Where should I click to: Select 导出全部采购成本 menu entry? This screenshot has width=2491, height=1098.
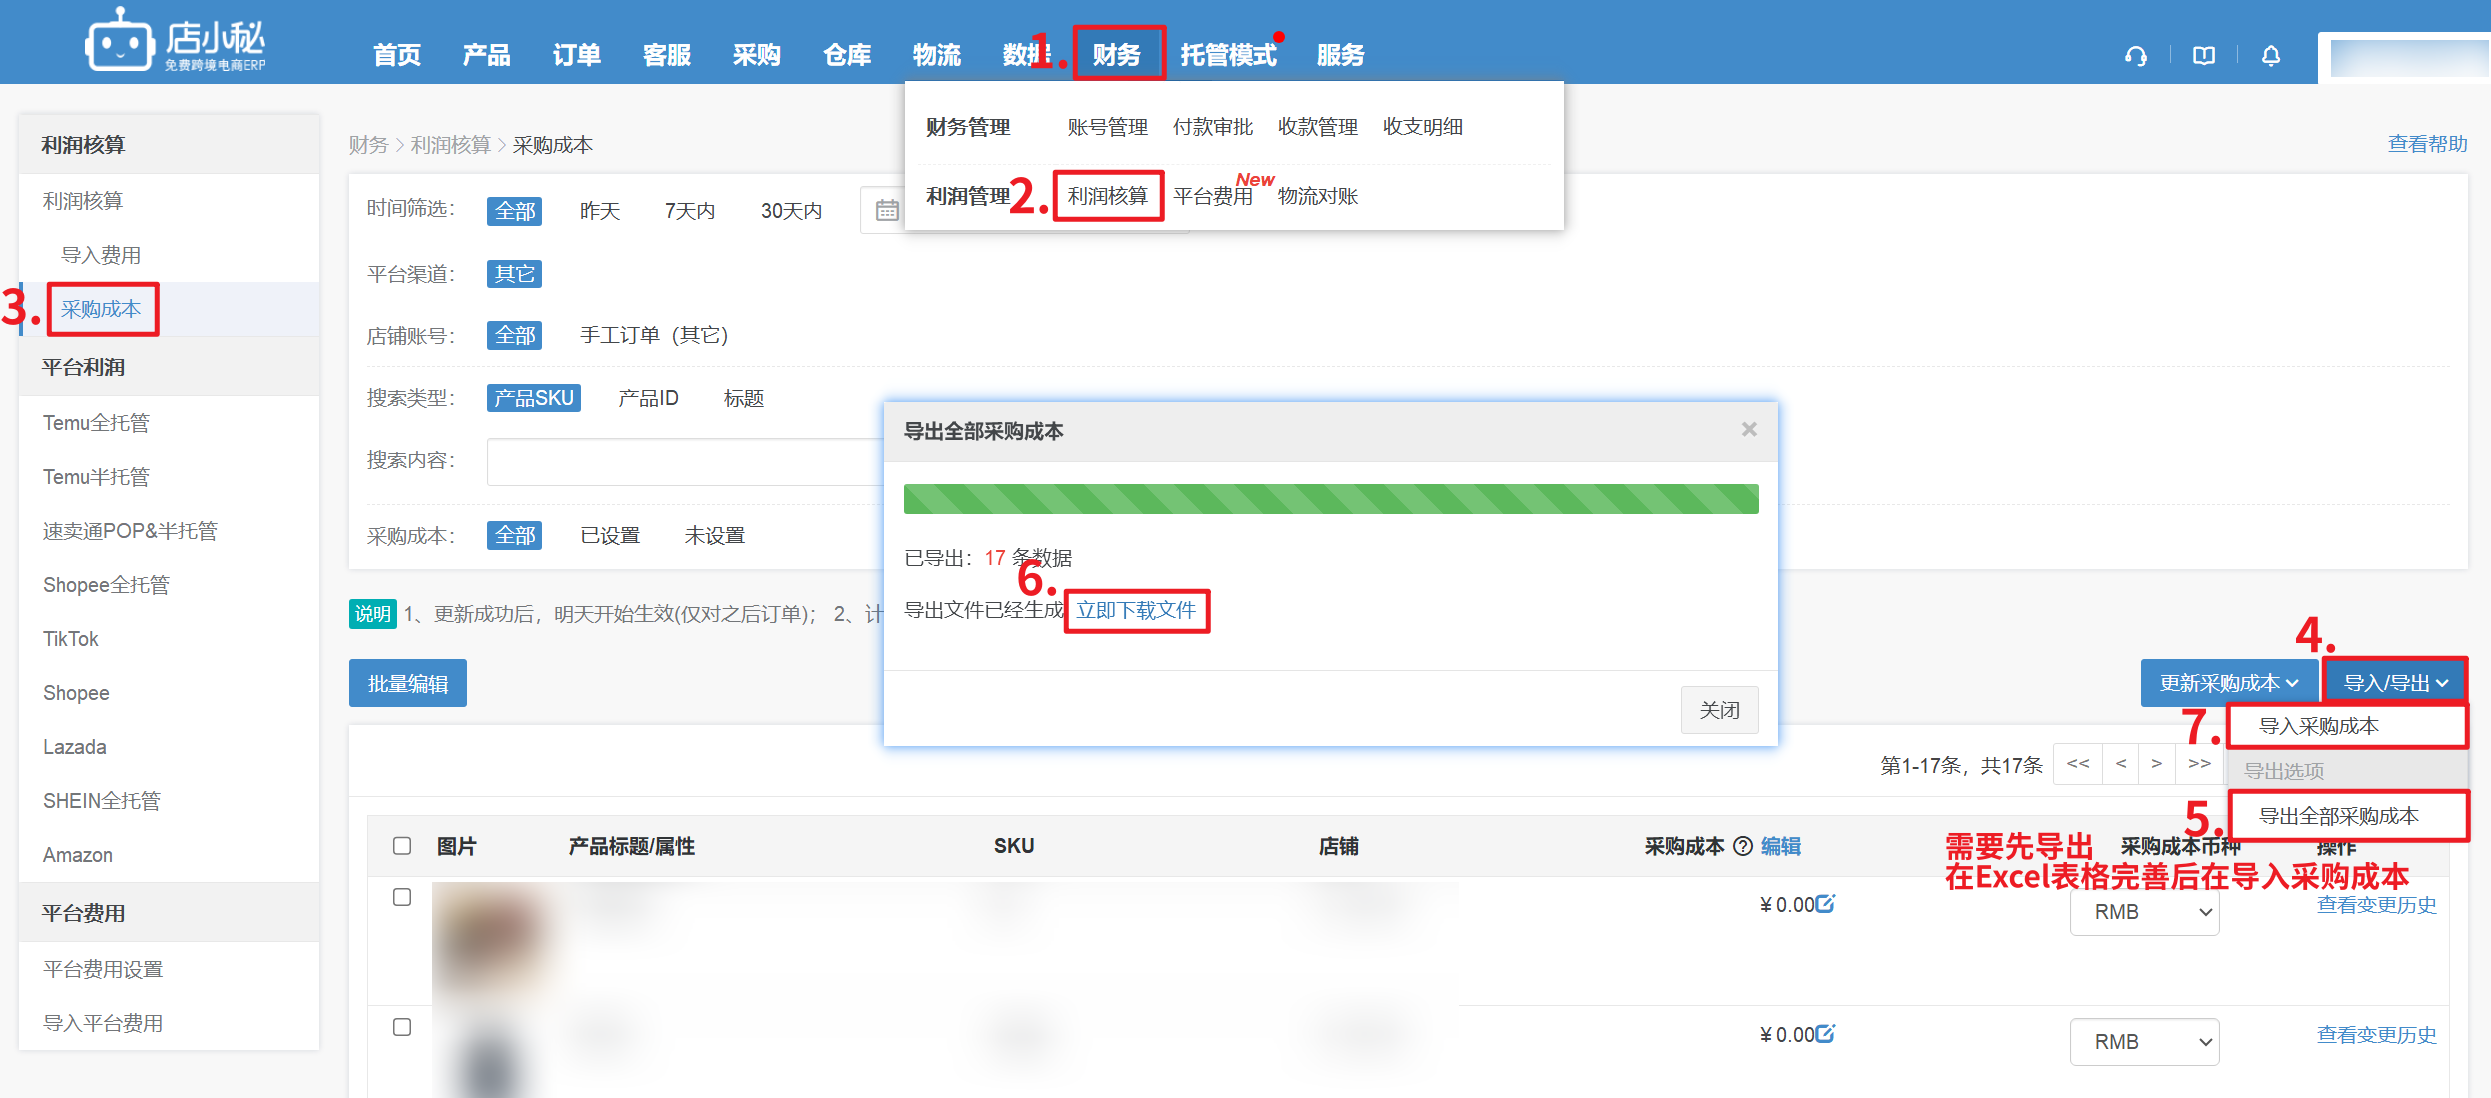pos(2338,816)
